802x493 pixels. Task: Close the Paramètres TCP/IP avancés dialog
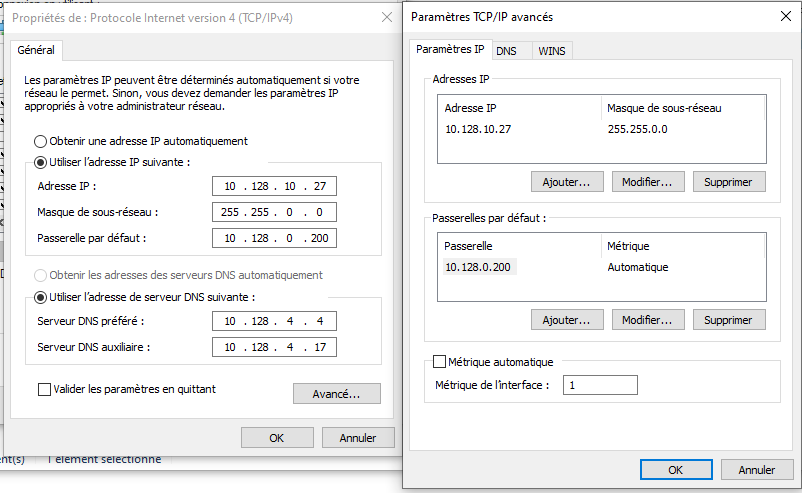780,17
